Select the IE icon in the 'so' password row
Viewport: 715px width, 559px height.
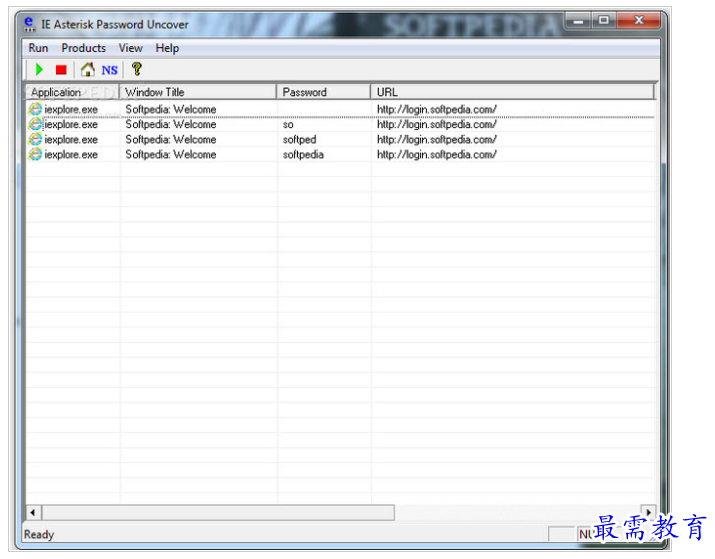coord(35,124)
